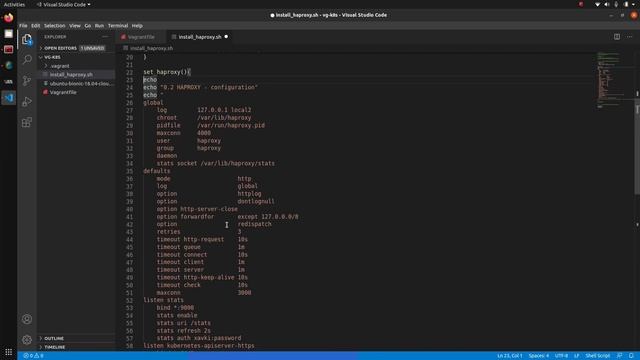640x360 pixels.
Task: Click 'listen kubernetes-apiserver-https' line
Action: (x=199, y=346)
